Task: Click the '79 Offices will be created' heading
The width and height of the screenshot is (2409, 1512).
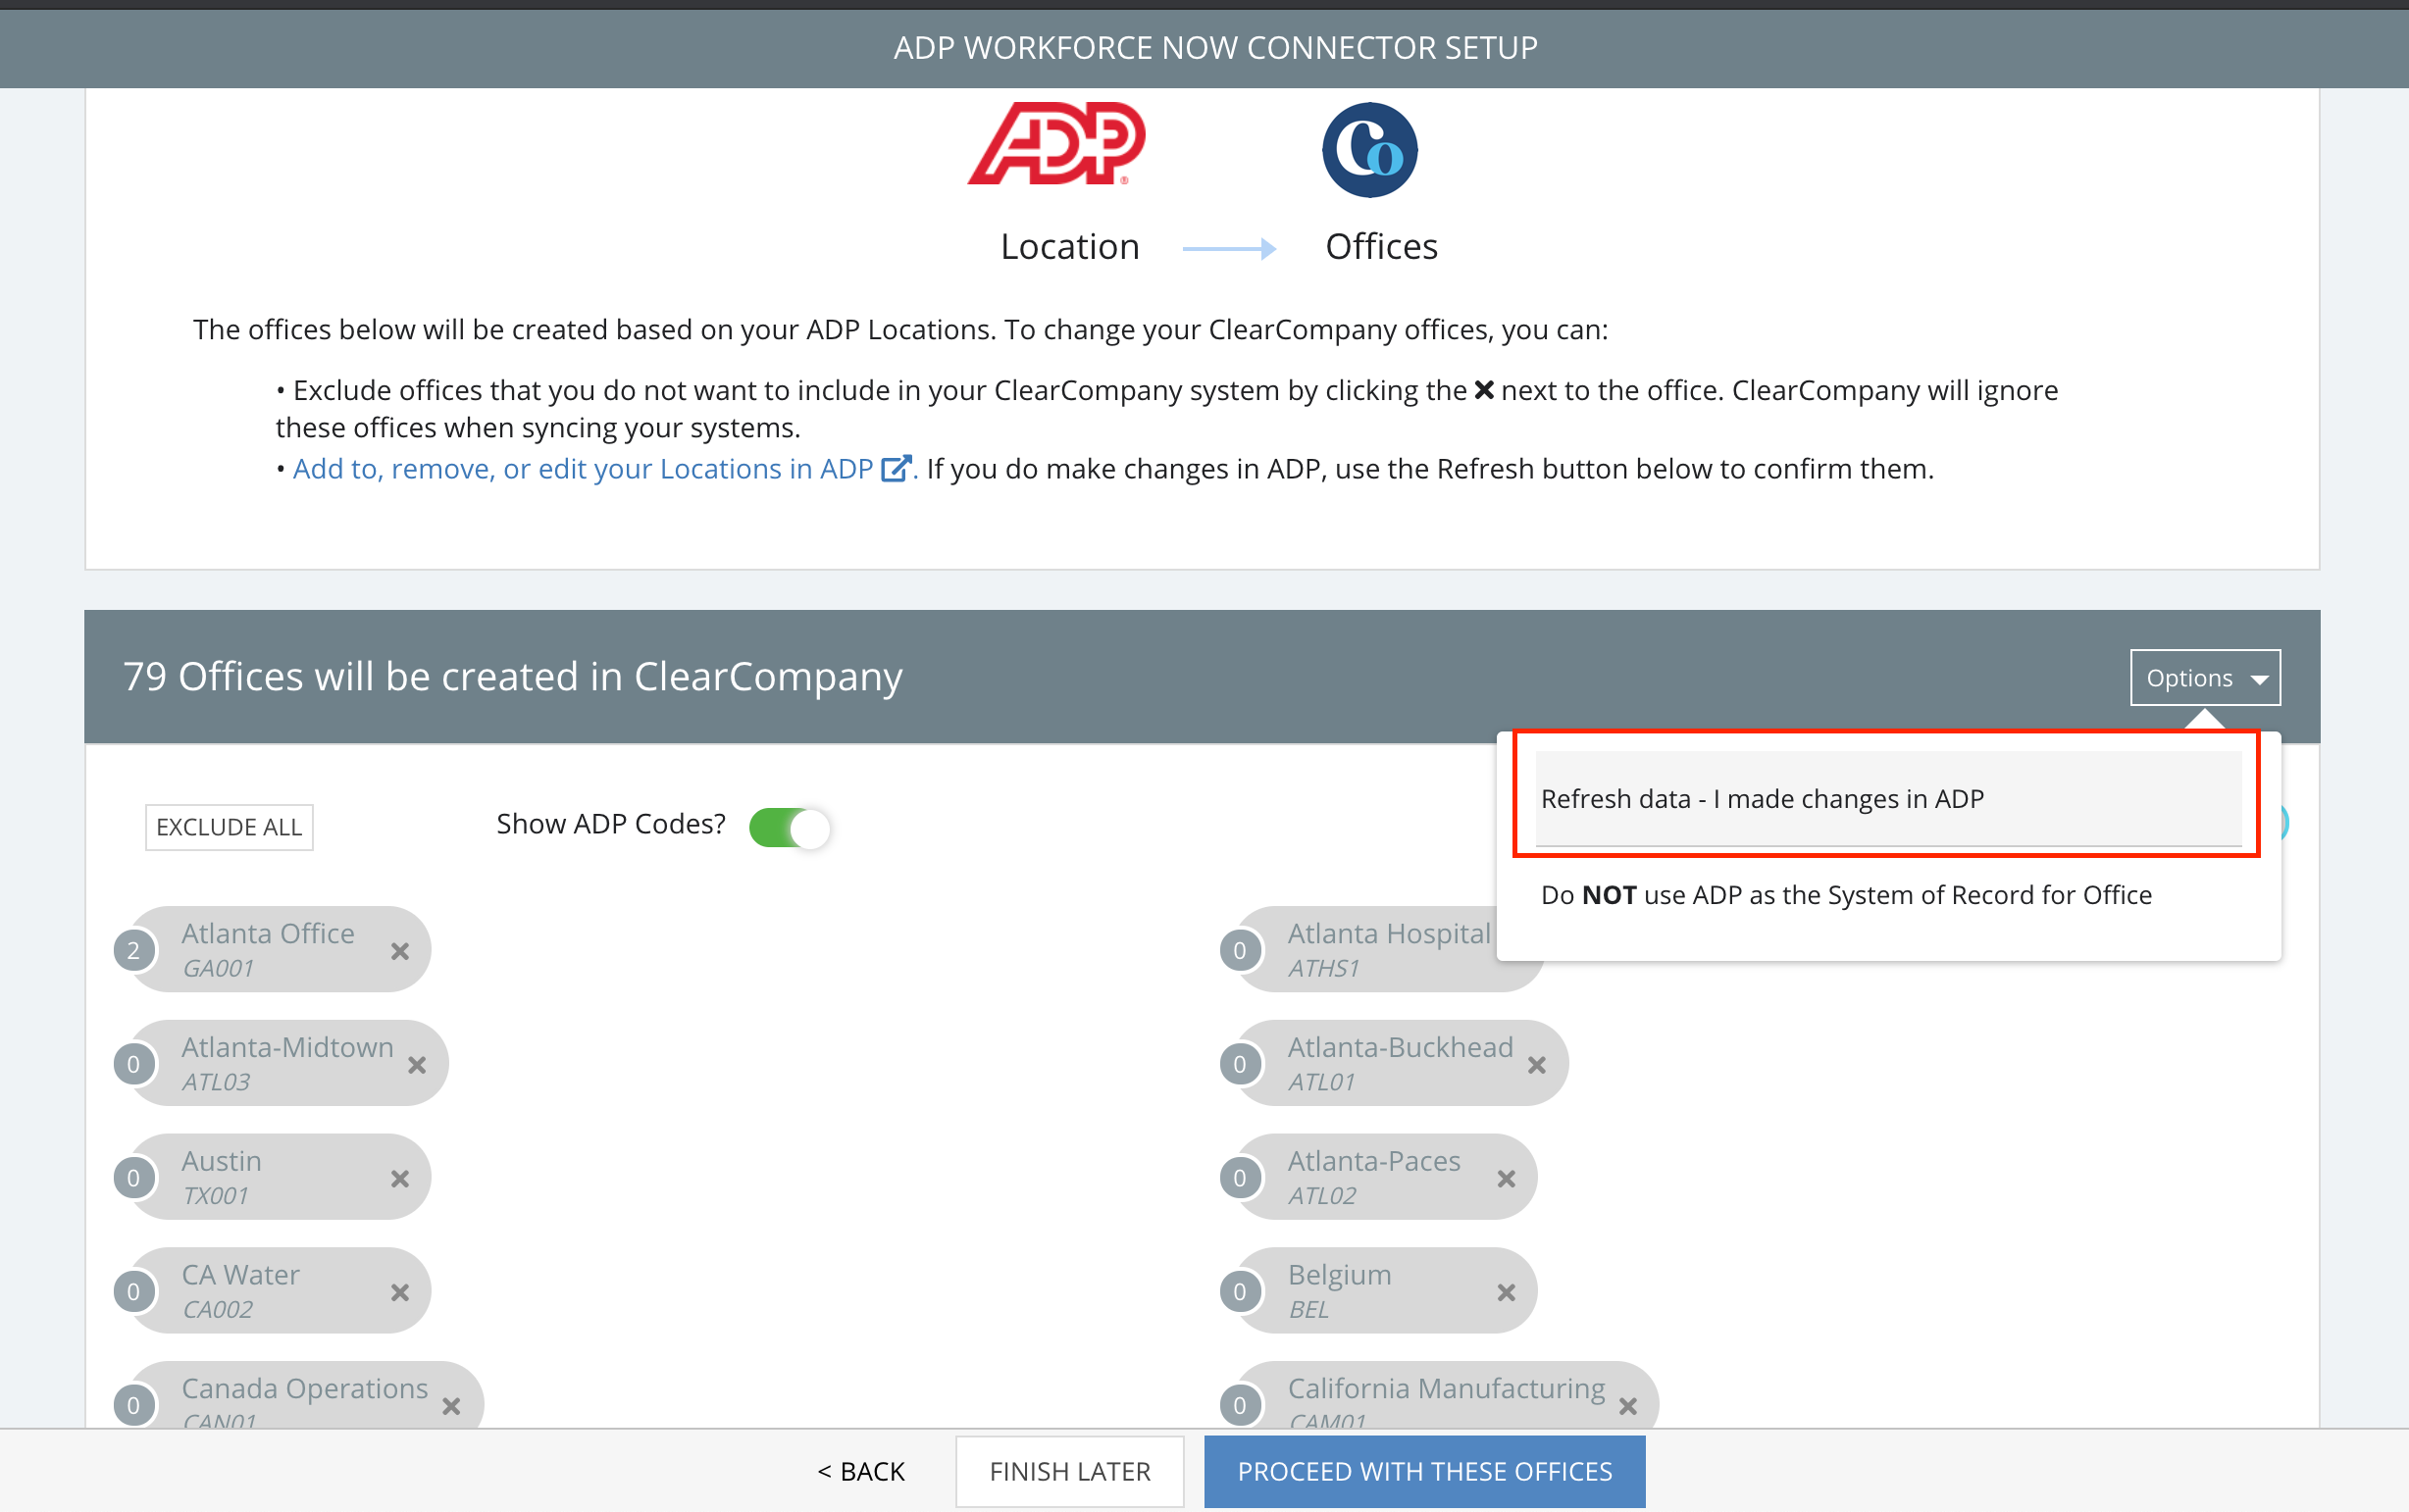Action: pos(512,677)
